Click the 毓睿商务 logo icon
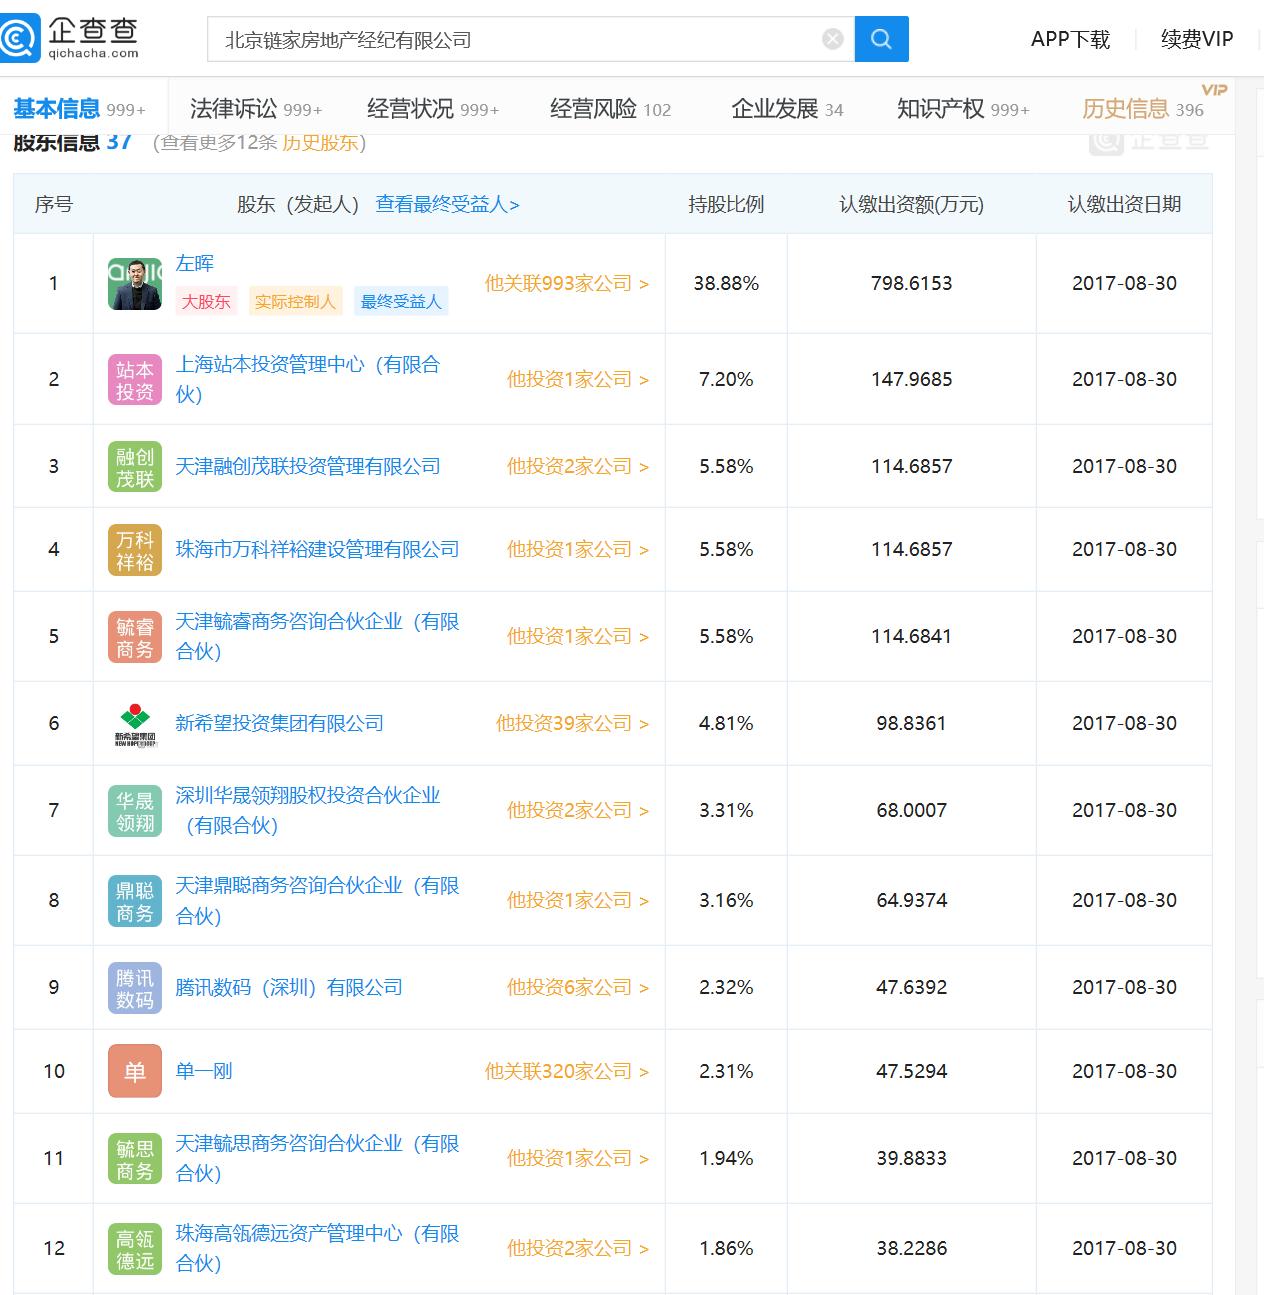The width and height of the screenshot is (1264, 1295). 135,637
